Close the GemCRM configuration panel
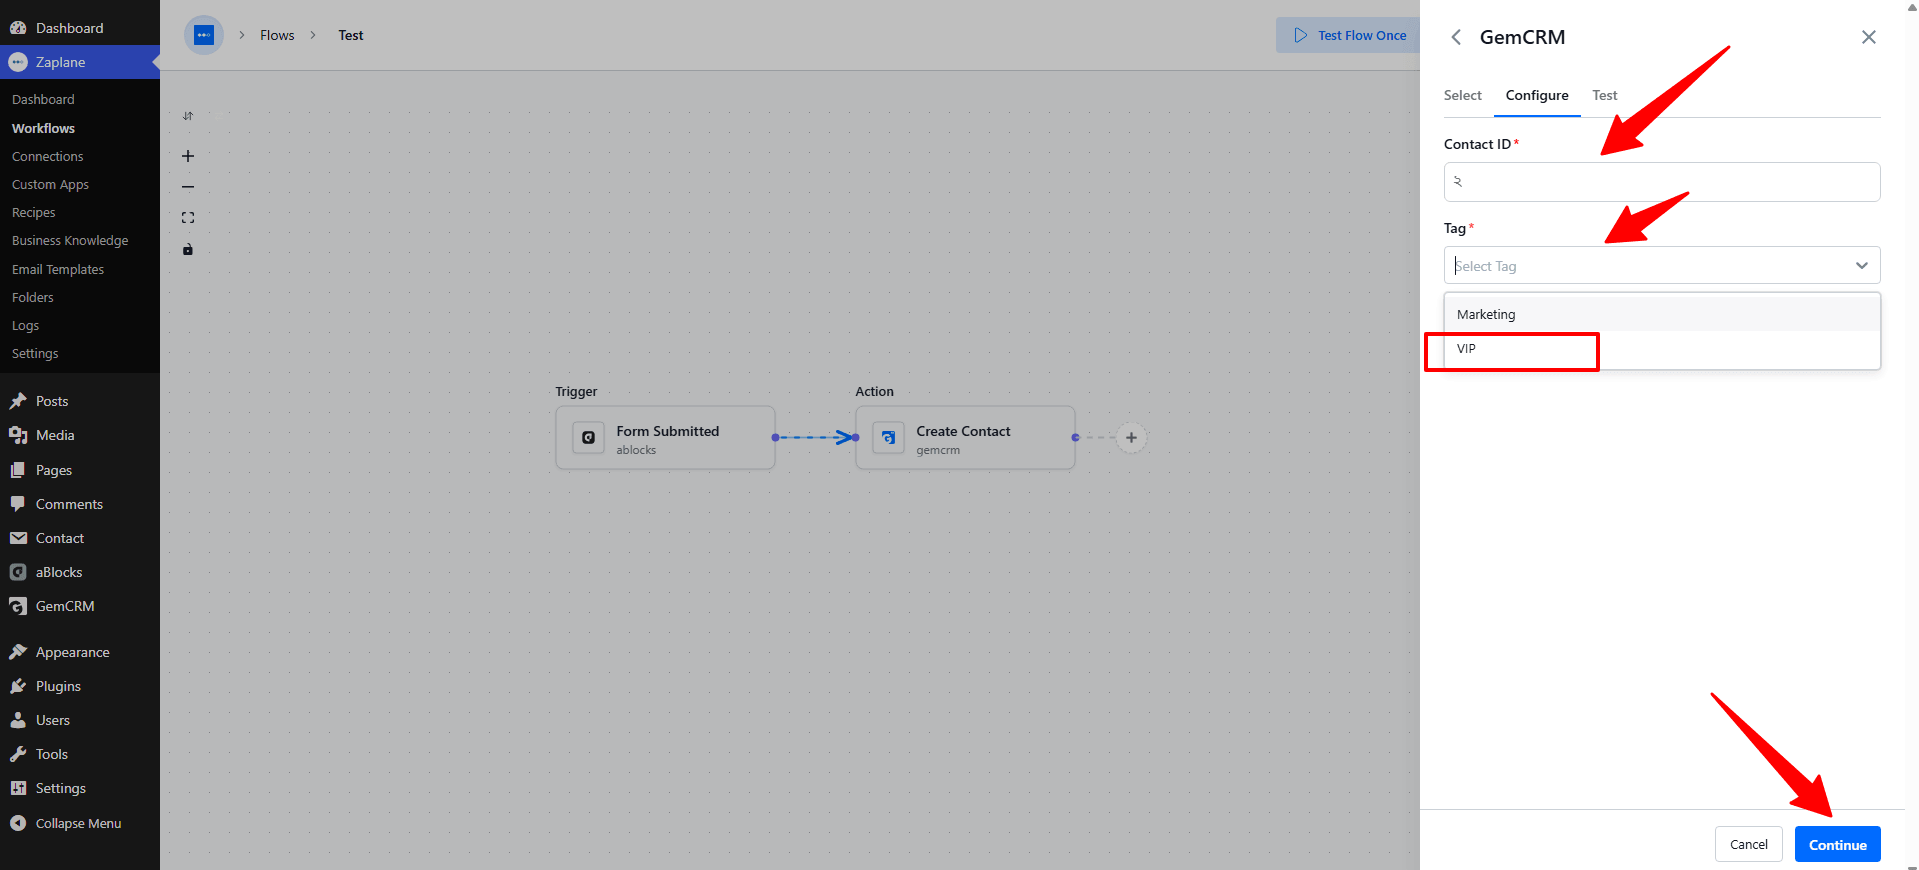The width and height of the screenshot is (1919, 870). point(1868,37)
